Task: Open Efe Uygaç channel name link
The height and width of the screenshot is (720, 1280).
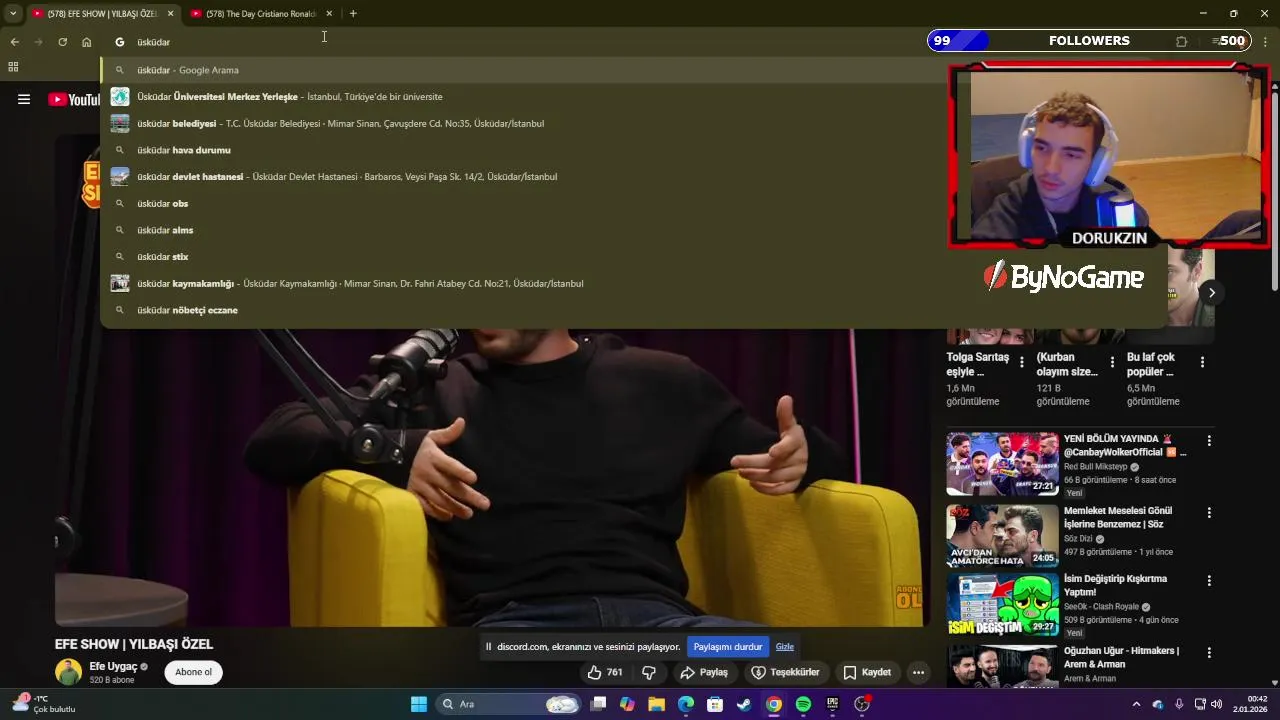Action: coord(113,666)
